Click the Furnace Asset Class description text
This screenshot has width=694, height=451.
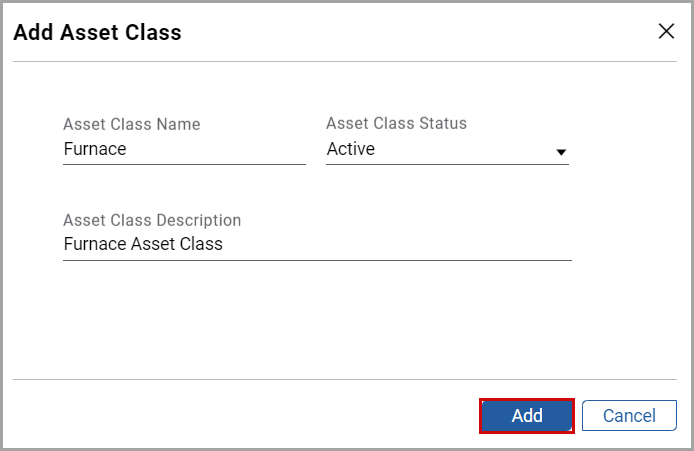(x=143, y=244)
